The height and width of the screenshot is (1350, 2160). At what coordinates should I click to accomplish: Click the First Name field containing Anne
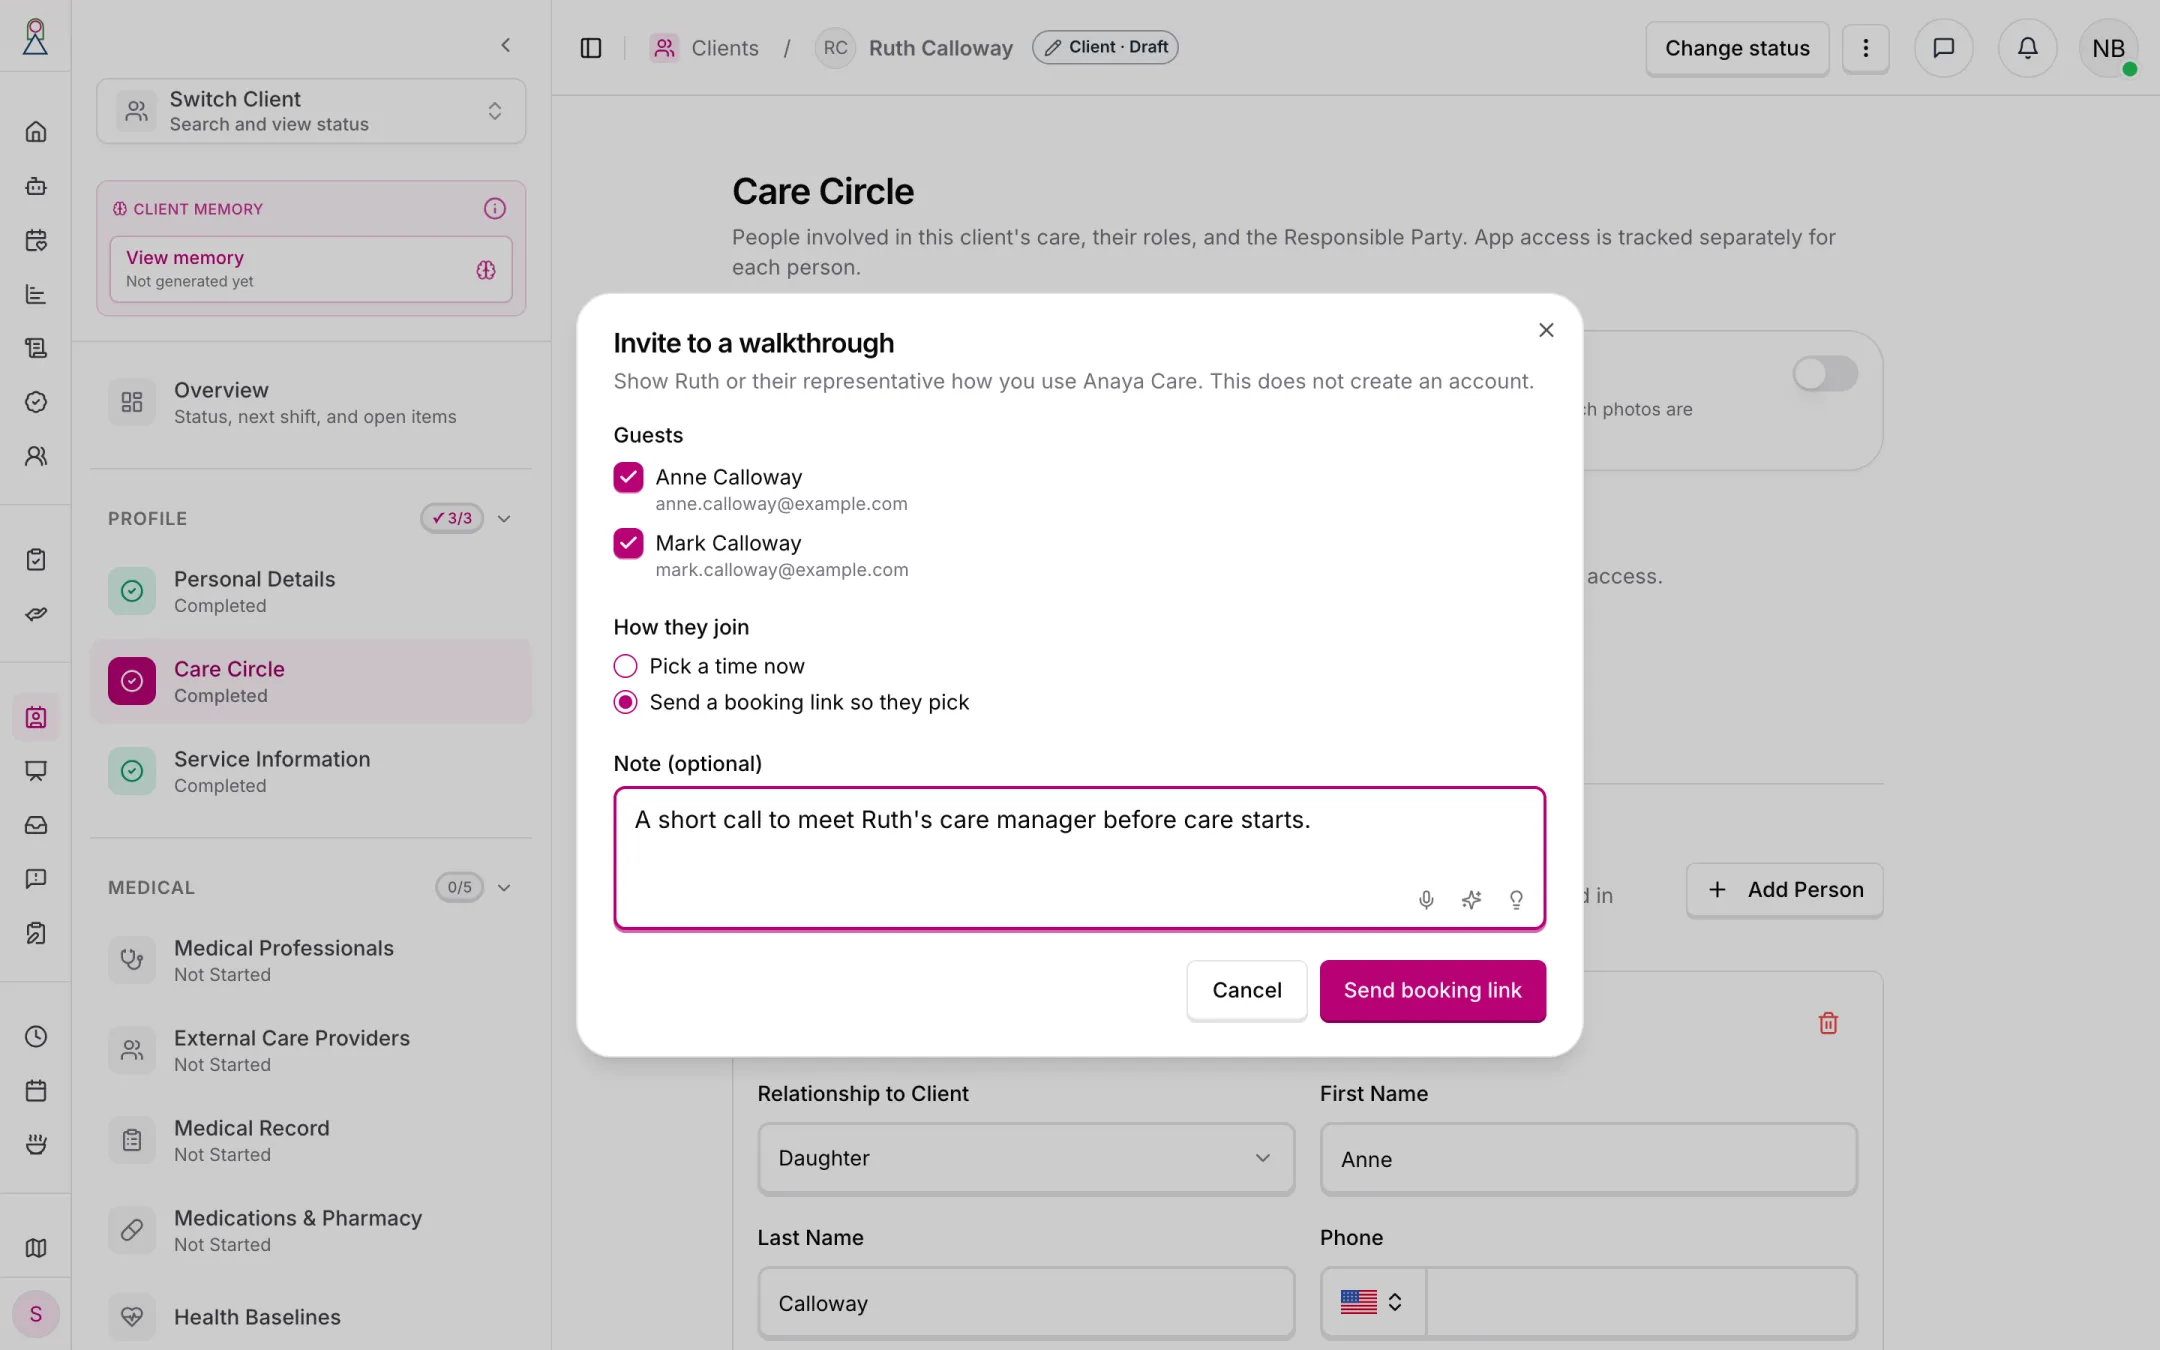(x=1588, y=1159)
